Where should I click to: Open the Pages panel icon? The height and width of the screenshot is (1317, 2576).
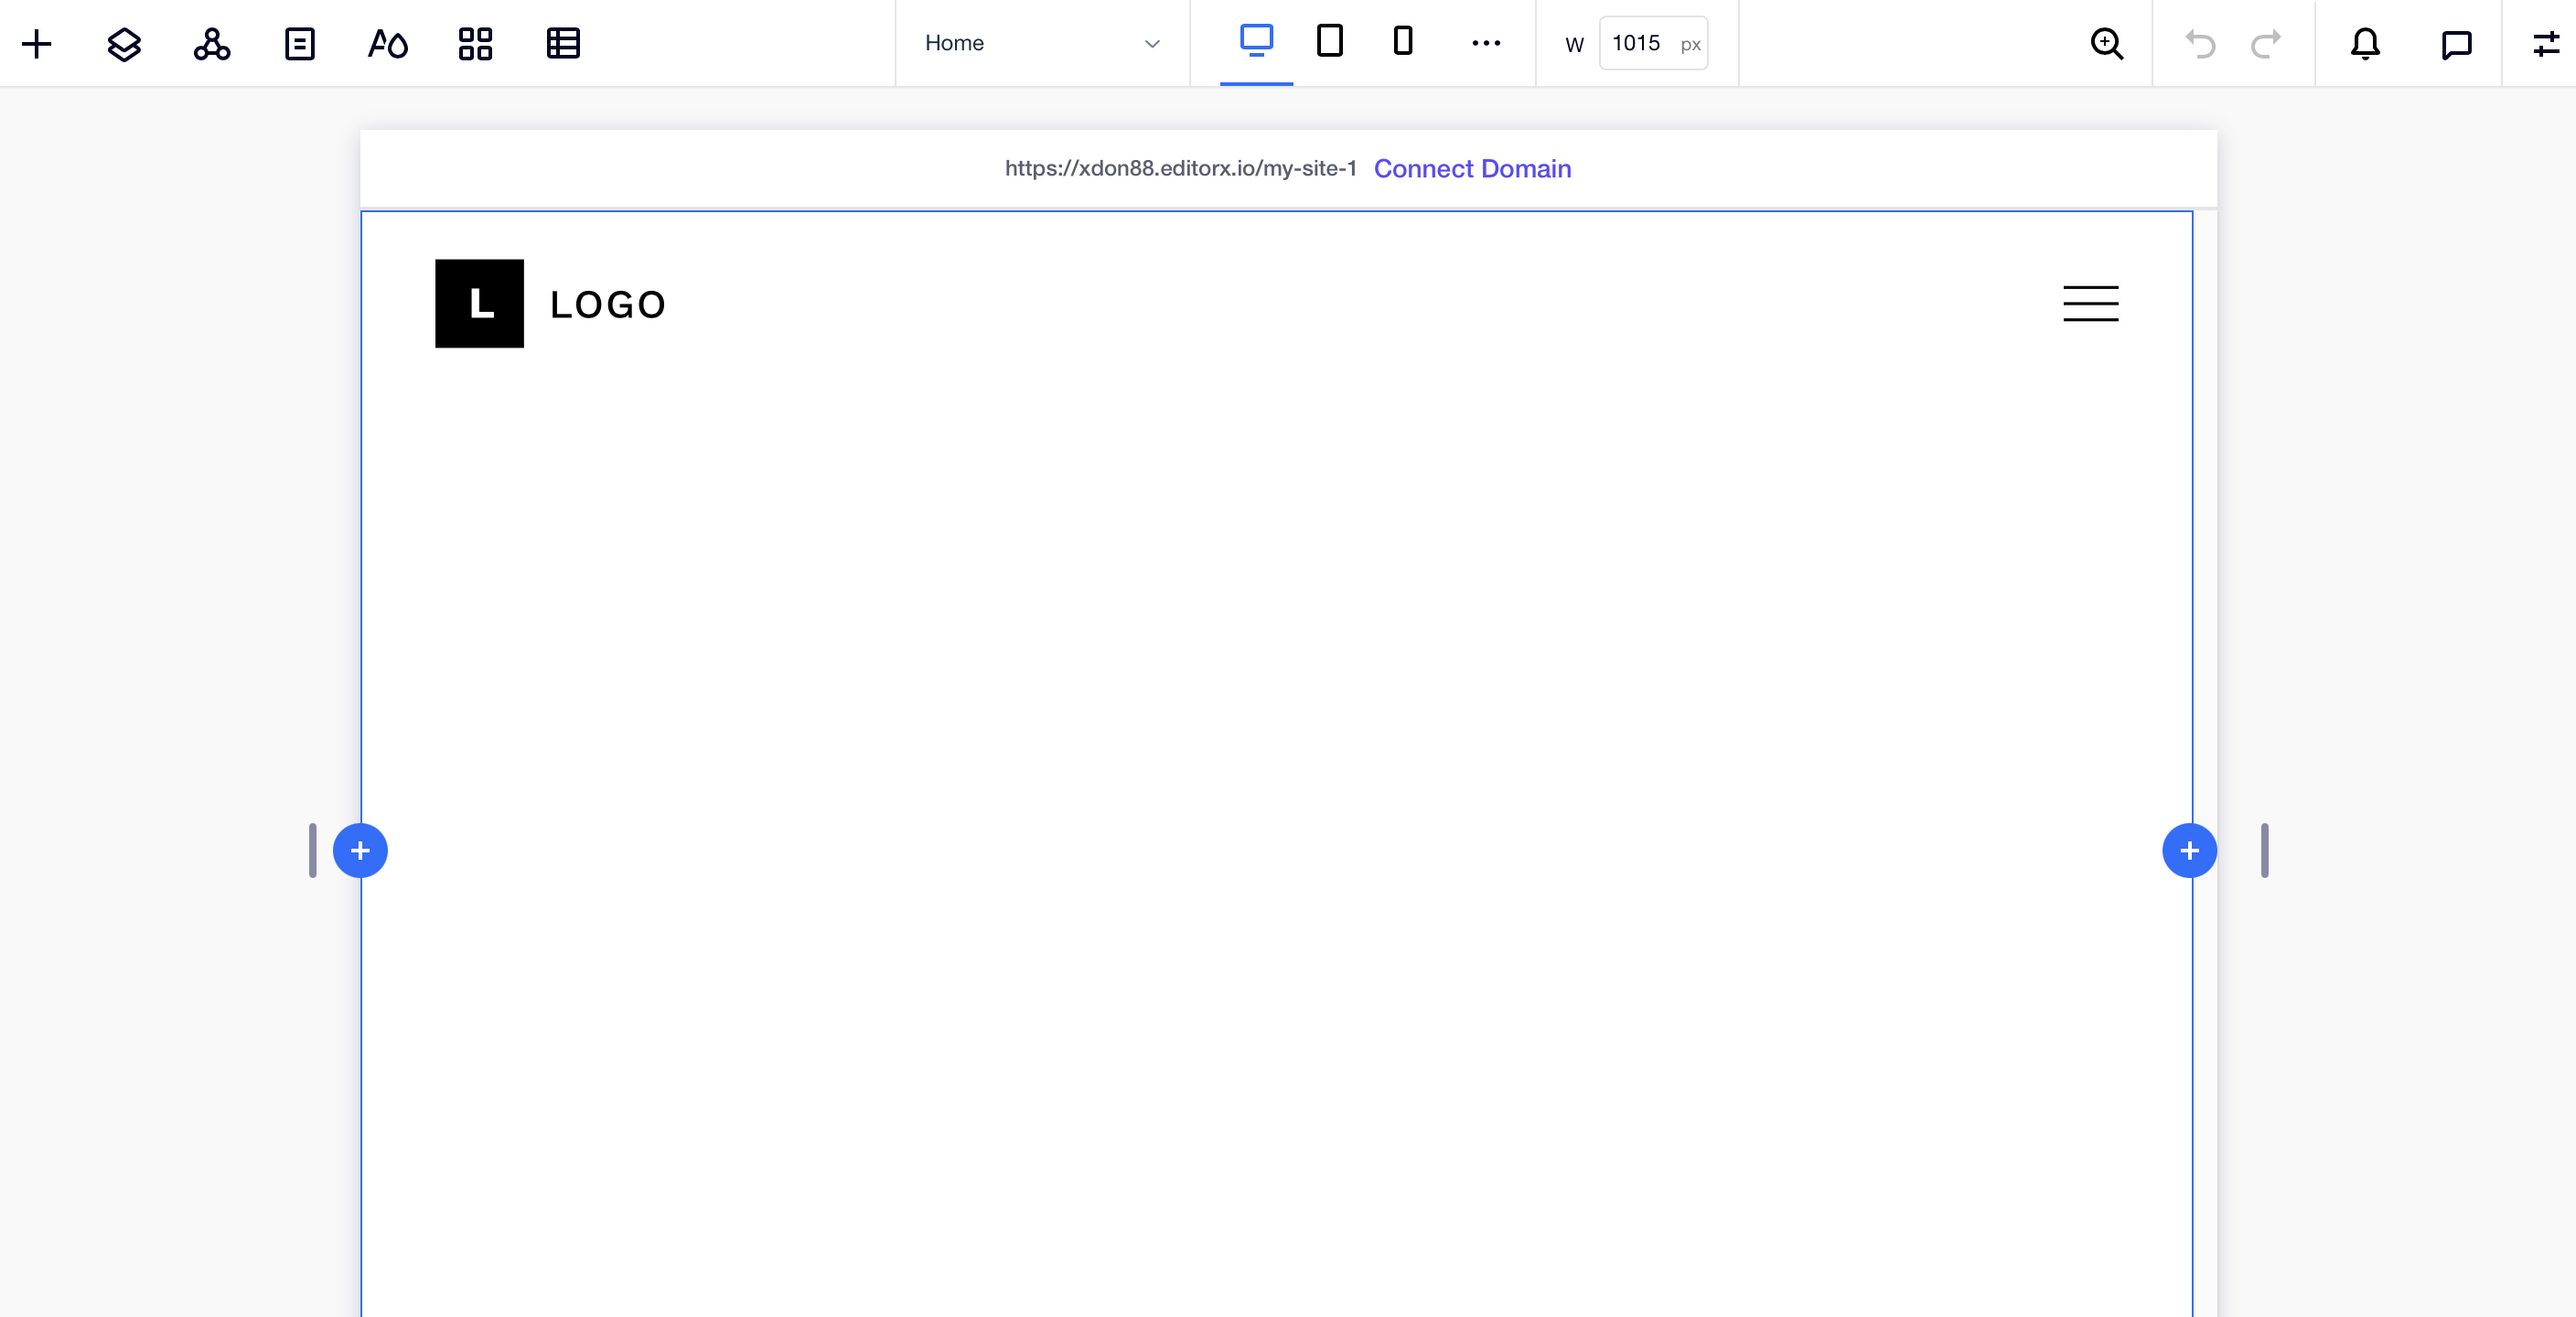299,43
